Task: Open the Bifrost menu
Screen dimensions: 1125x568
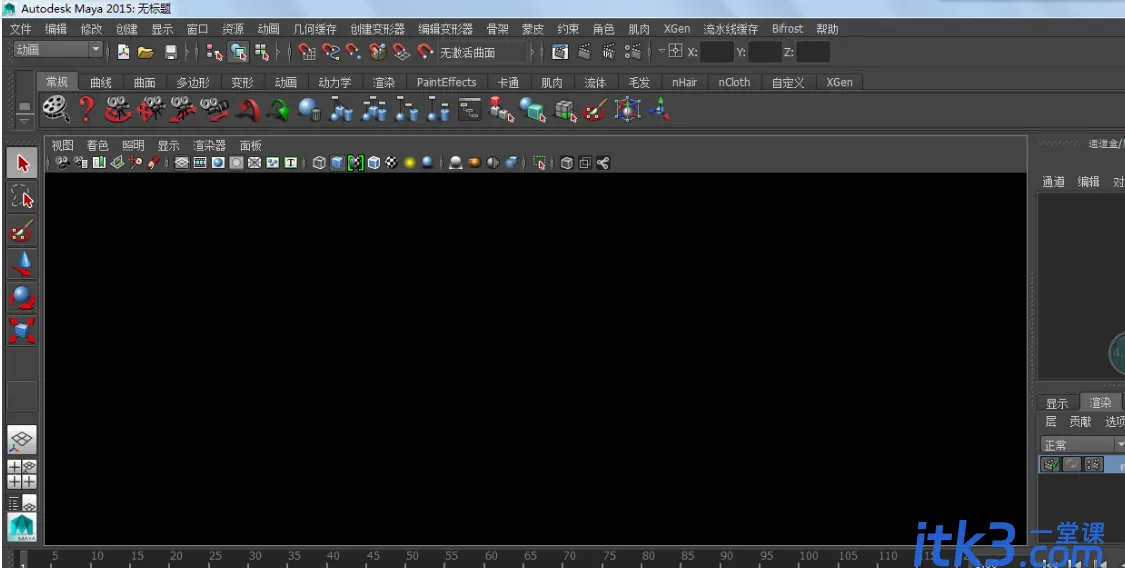Action: coord(787,29)
